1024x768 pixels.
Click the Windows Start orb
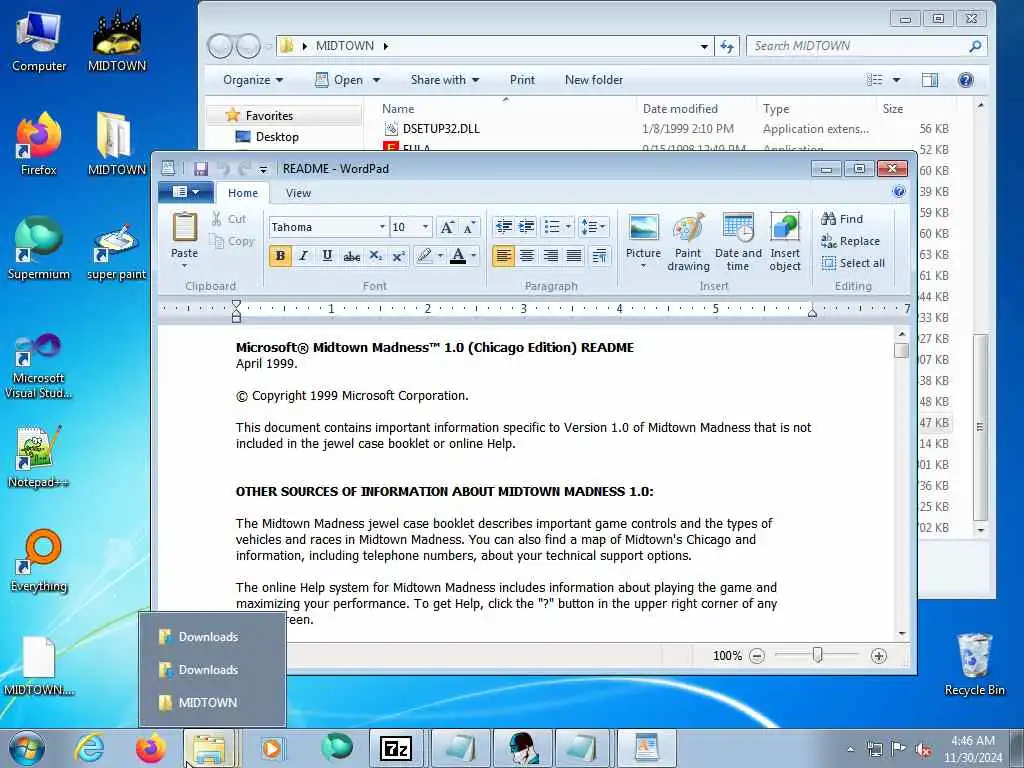(27, 748)
